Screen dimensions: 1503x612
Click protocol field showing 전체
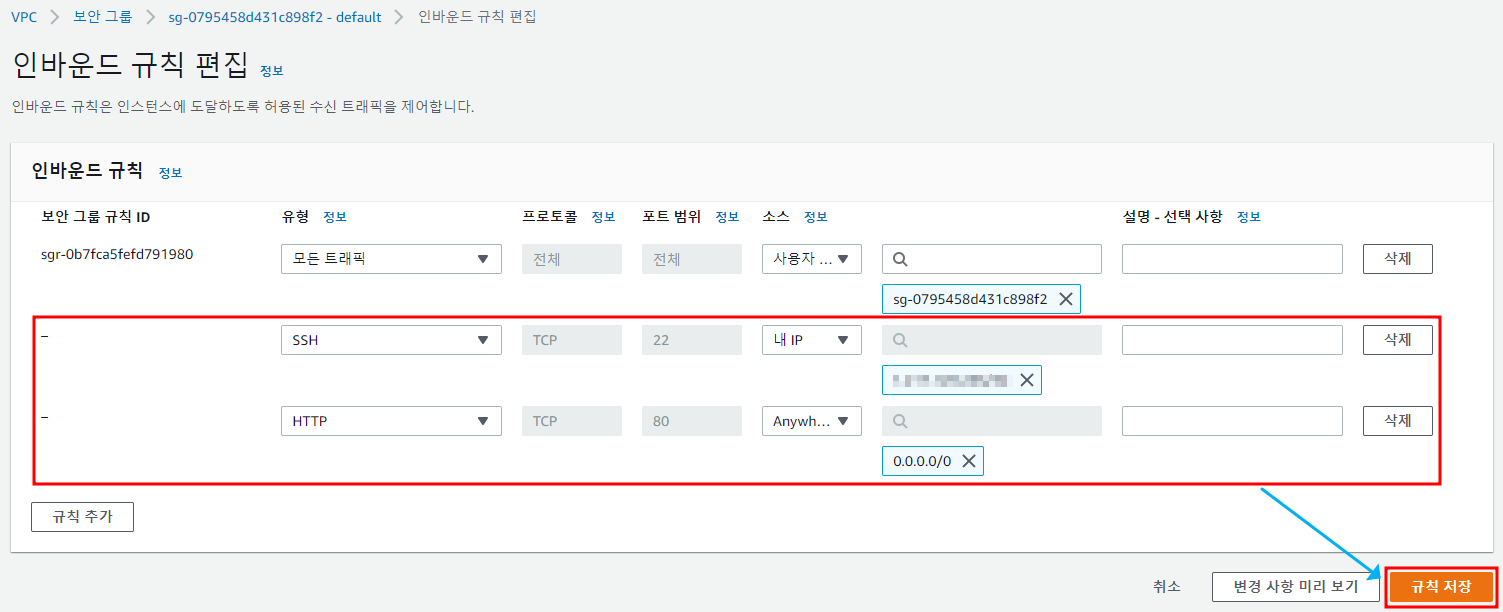pyautogui.click(x=572, y=259)
